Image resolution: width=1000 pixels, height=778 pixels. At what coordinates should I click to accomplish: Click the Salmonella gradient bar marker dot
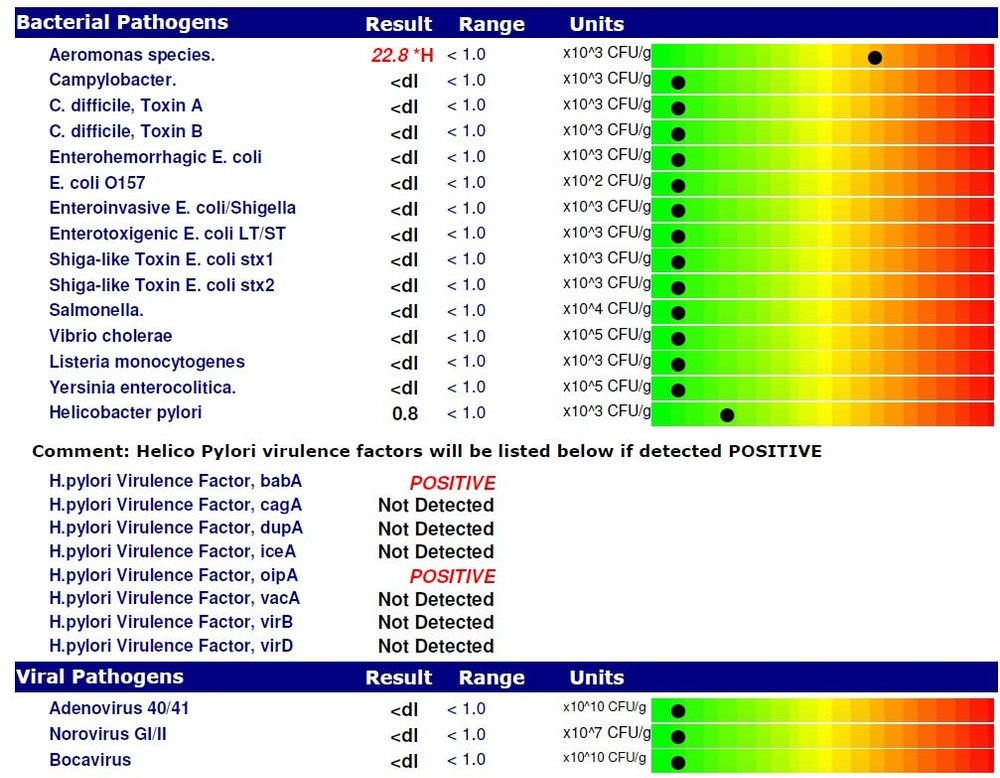(678, 313)
